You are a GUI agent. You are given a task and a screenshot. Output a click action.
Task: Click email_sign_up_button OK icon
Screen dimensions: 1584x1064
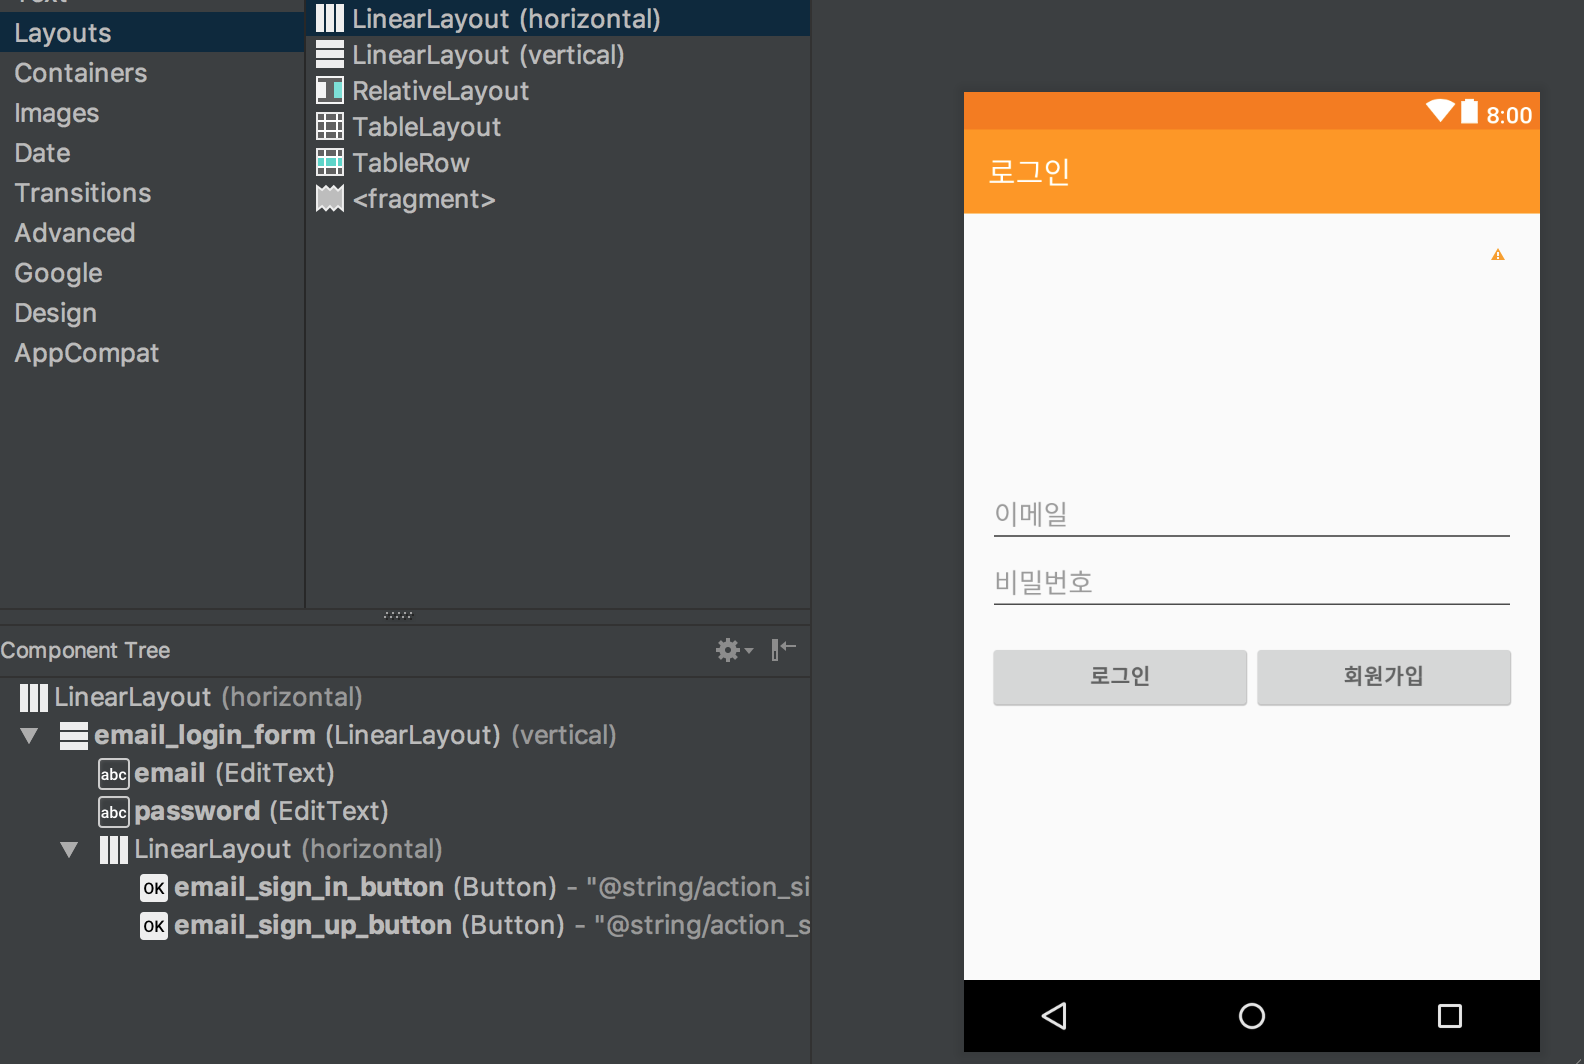click(154, 925)
